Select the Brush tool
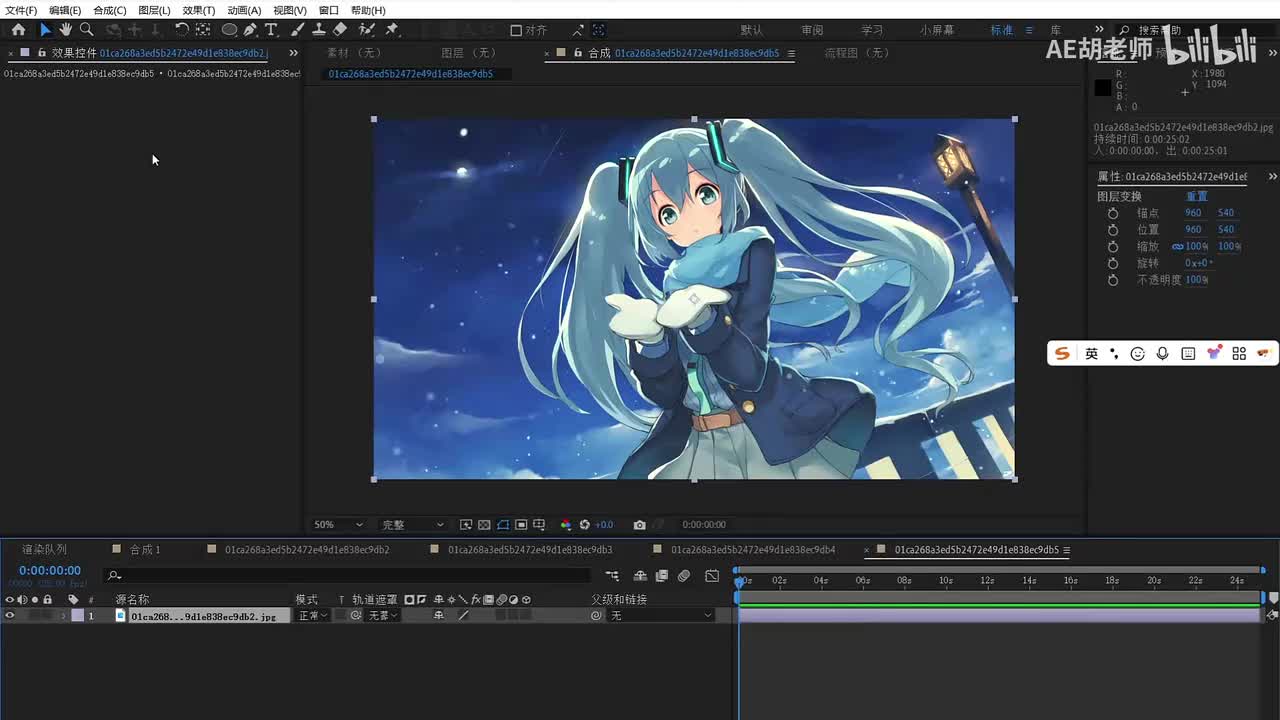The width and height of the screenshot is (1280, 720). point(298,30)
